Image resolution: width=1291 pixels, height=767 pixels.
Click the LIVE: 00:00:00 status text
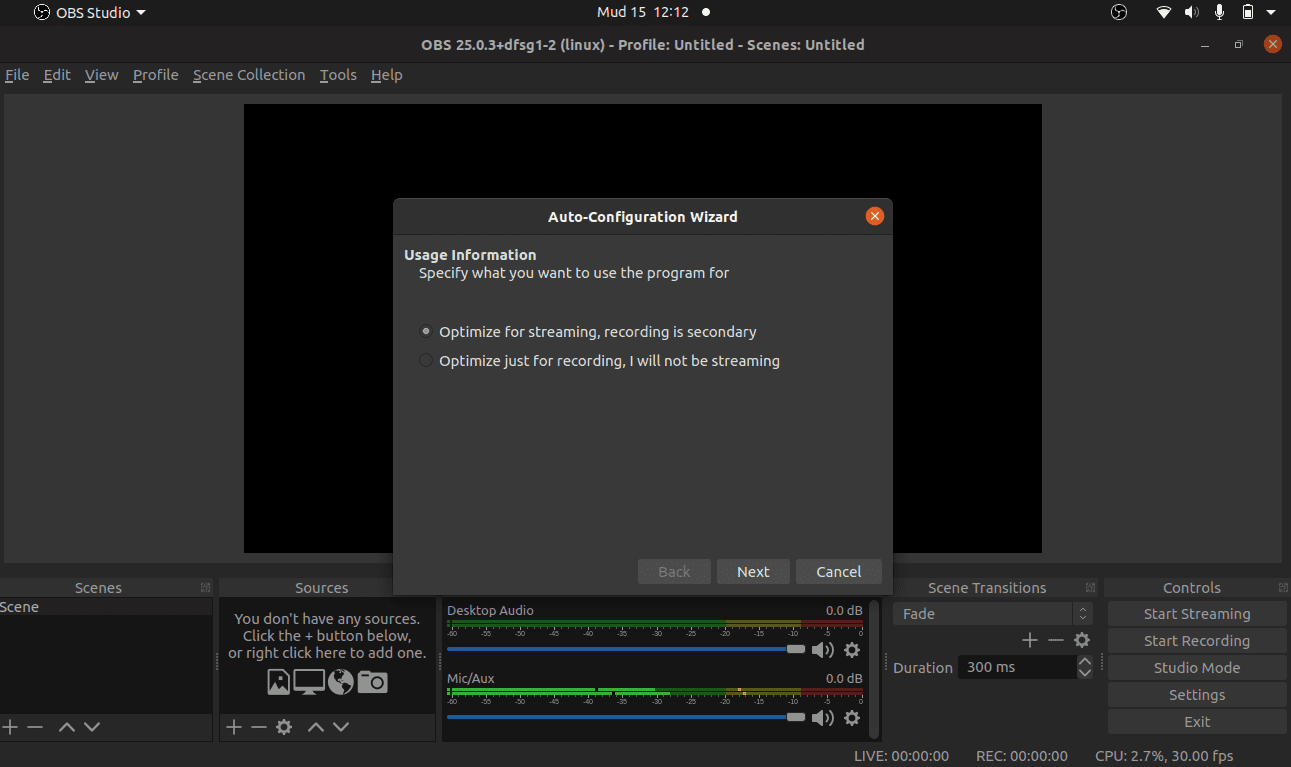(x=901, y=756)
